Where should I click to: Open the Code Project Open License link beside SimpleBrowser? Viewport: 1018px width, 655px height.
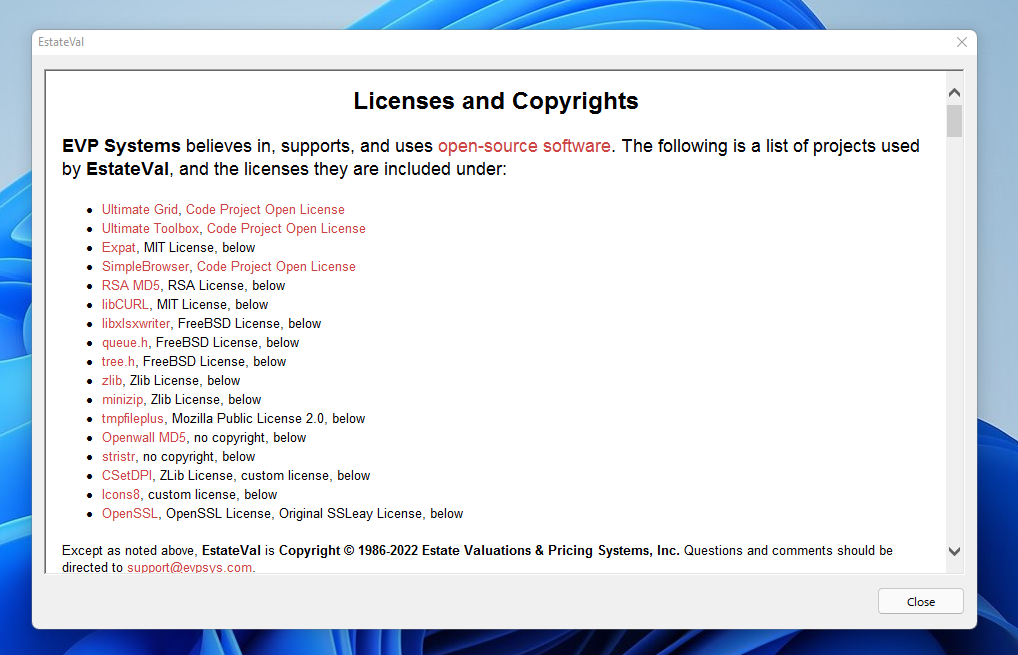pos(276,267)
